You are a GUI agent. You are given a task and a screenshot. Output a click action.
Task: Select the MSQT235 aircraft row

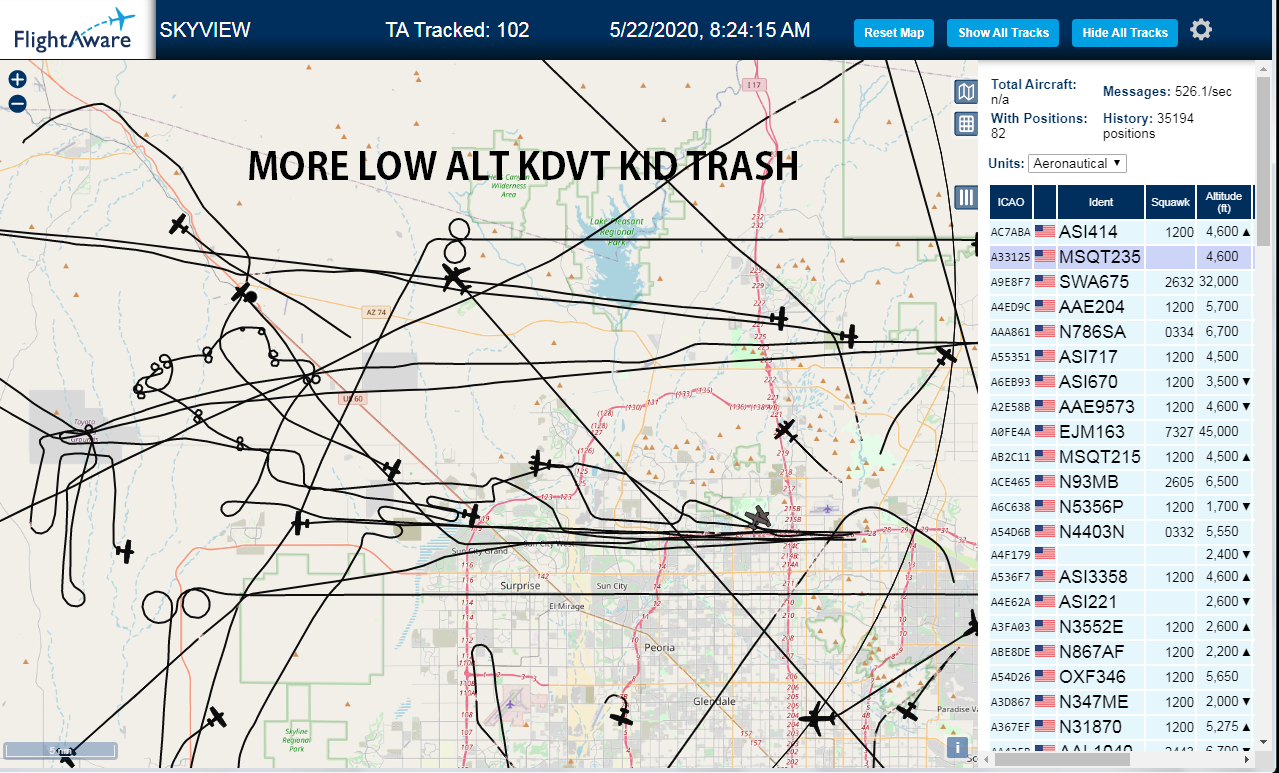1121,257
